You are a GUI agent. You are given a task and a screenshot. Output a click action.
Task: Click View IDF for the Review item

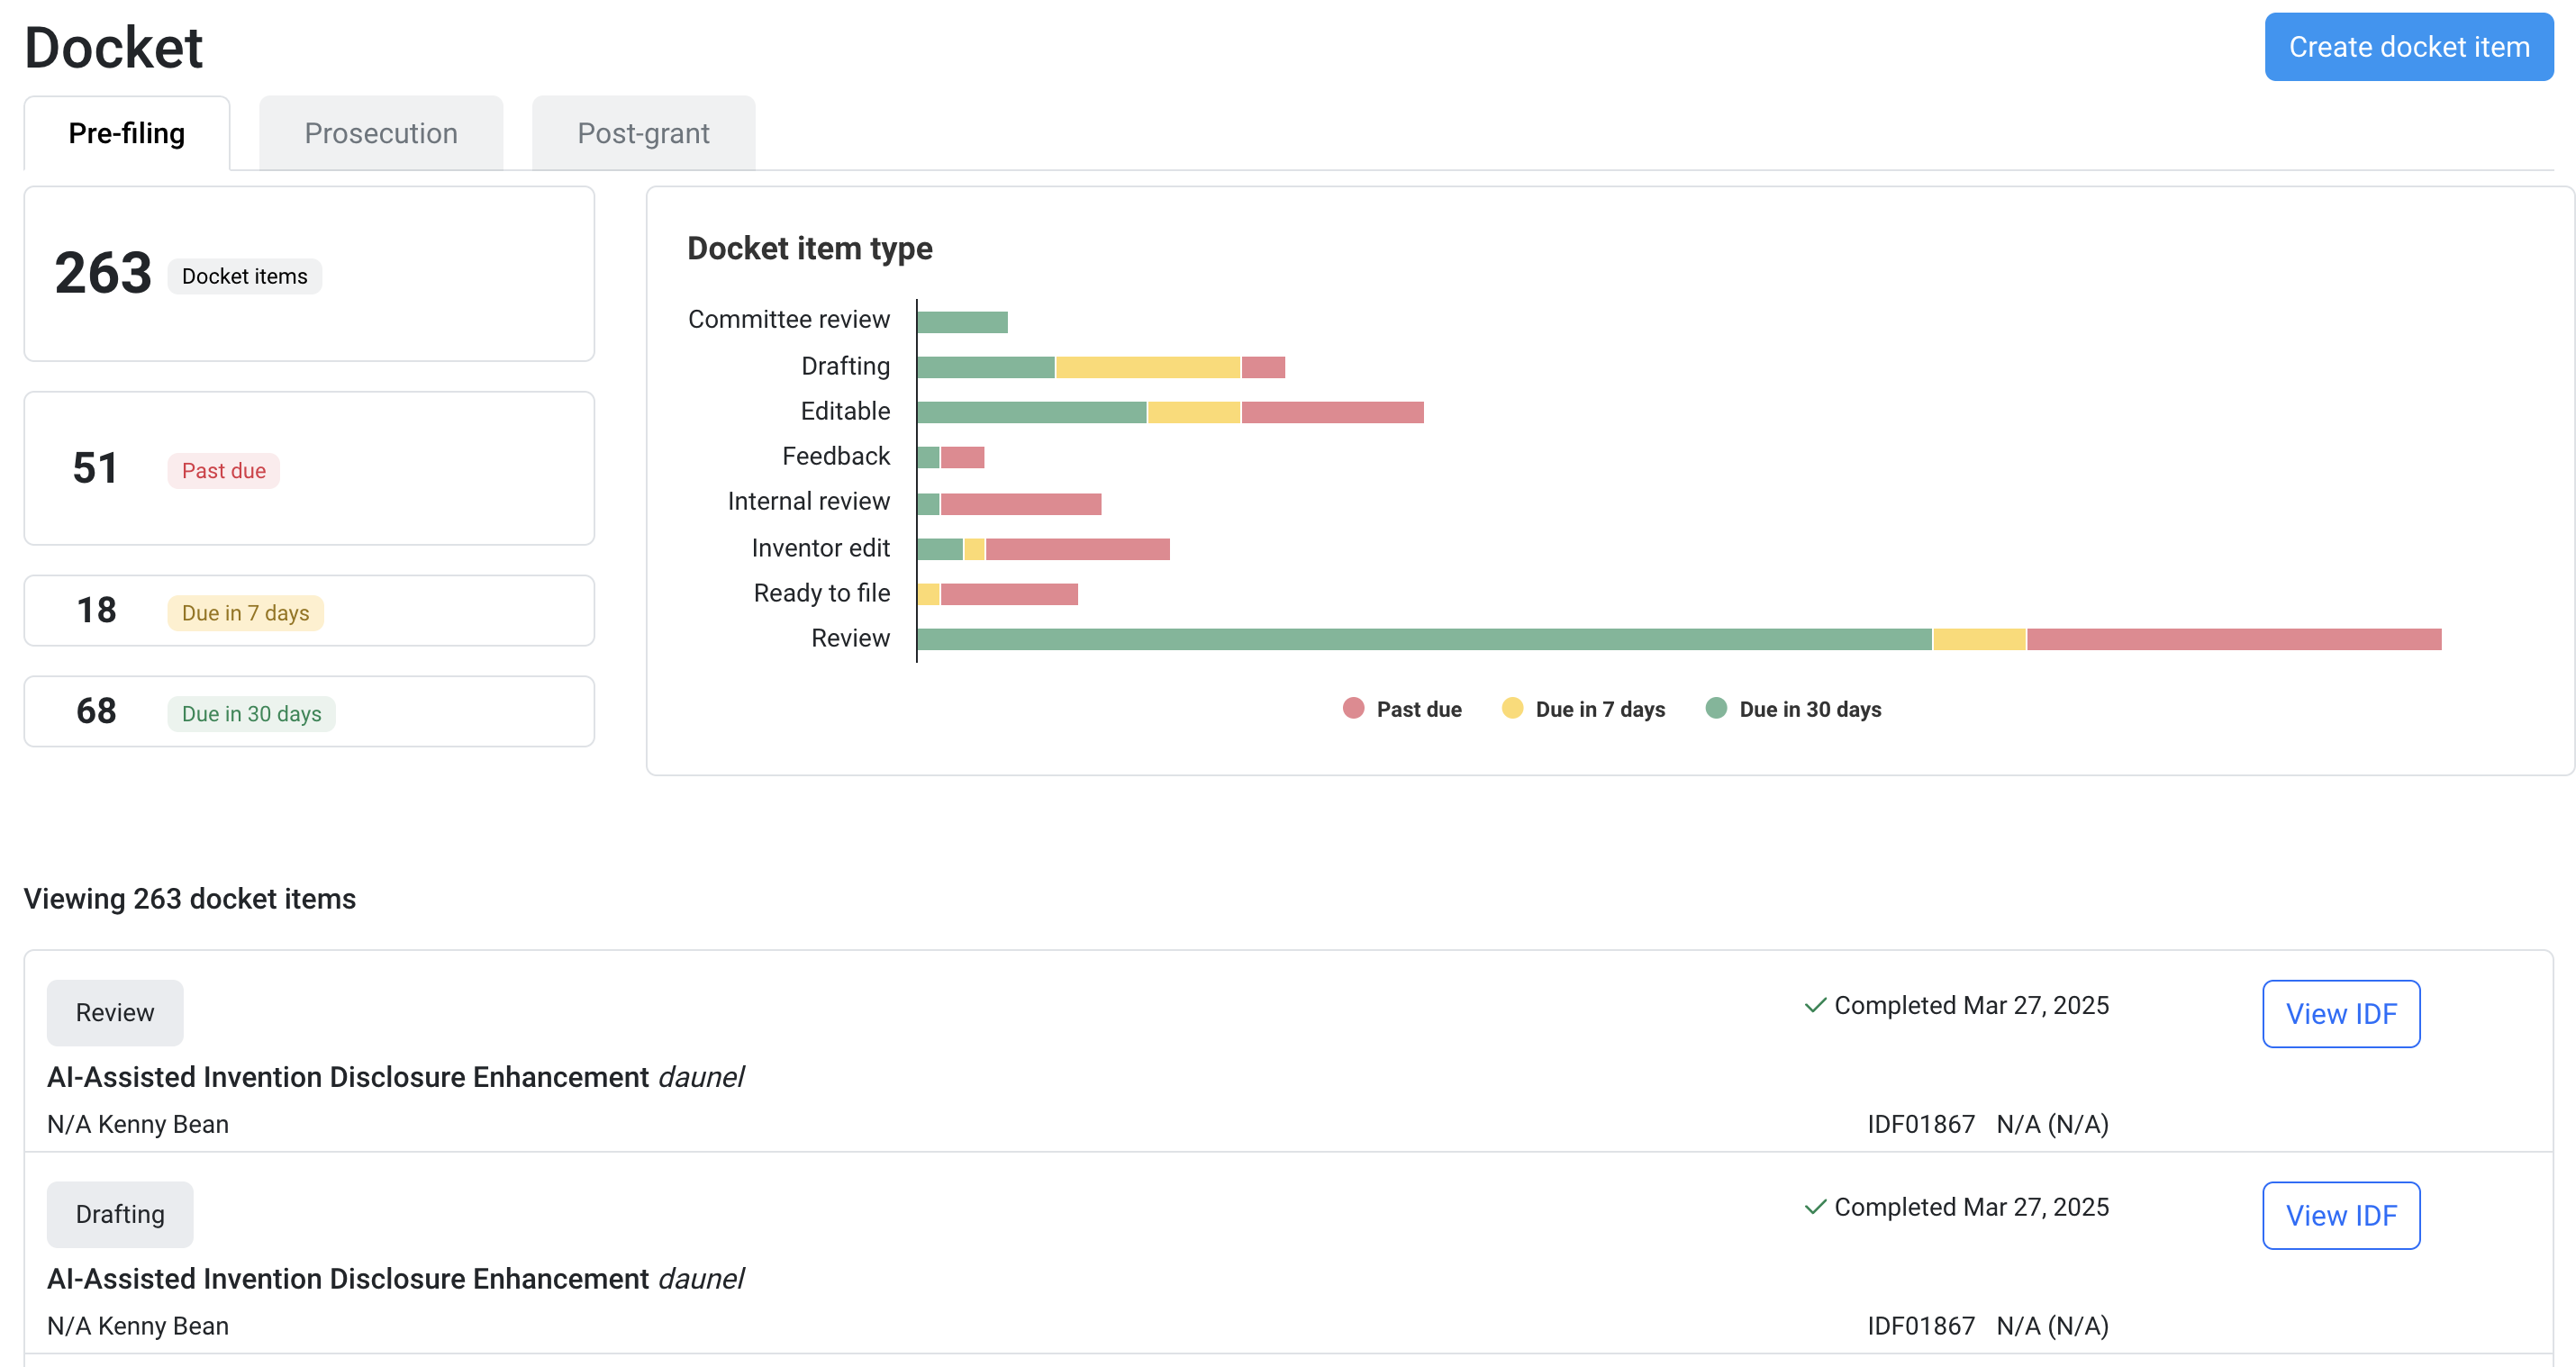[x=2341, y=1014]
